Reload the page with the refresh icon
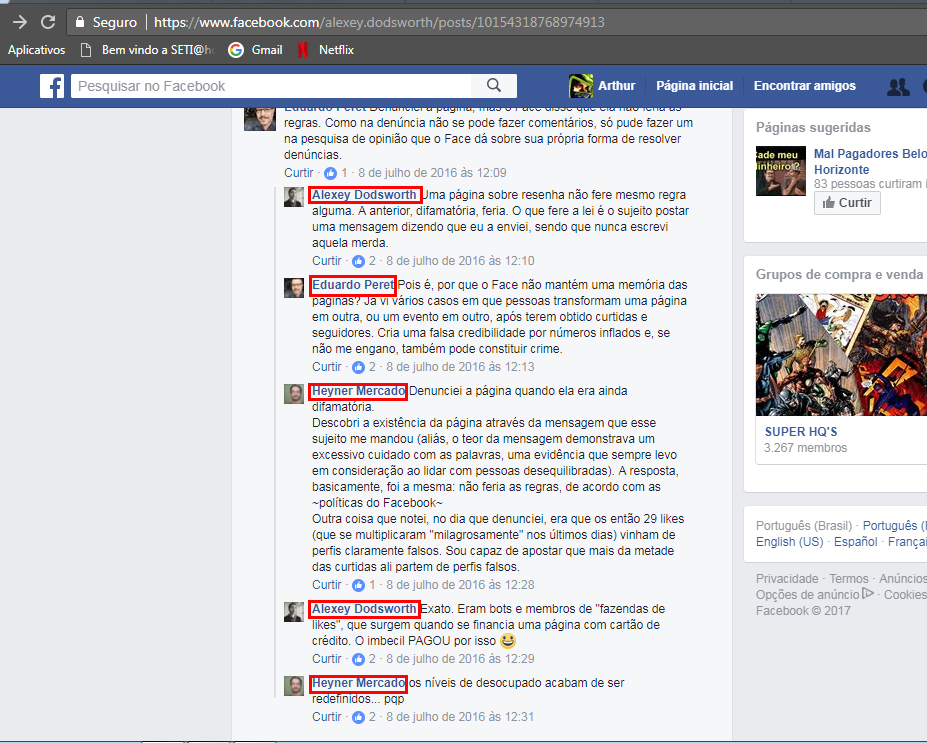Image resolution: width=927 pixels, height=743 pixels. (48, 22)
